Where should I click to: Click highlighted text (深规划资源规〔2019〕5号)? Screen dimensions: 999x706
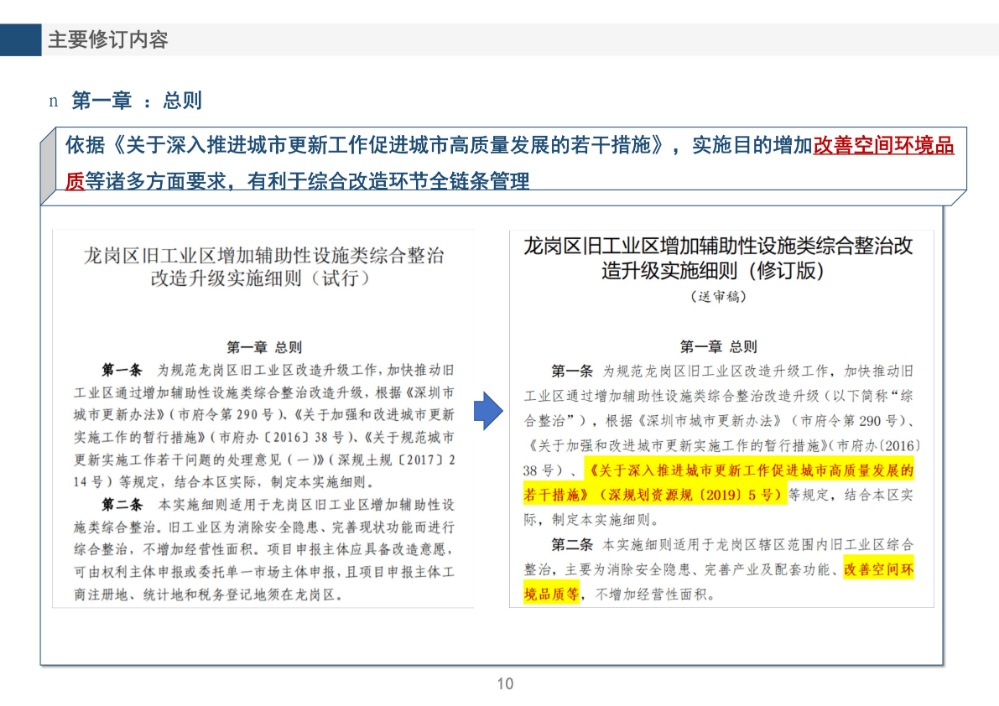pyautogui.click(x=691, y=495)
